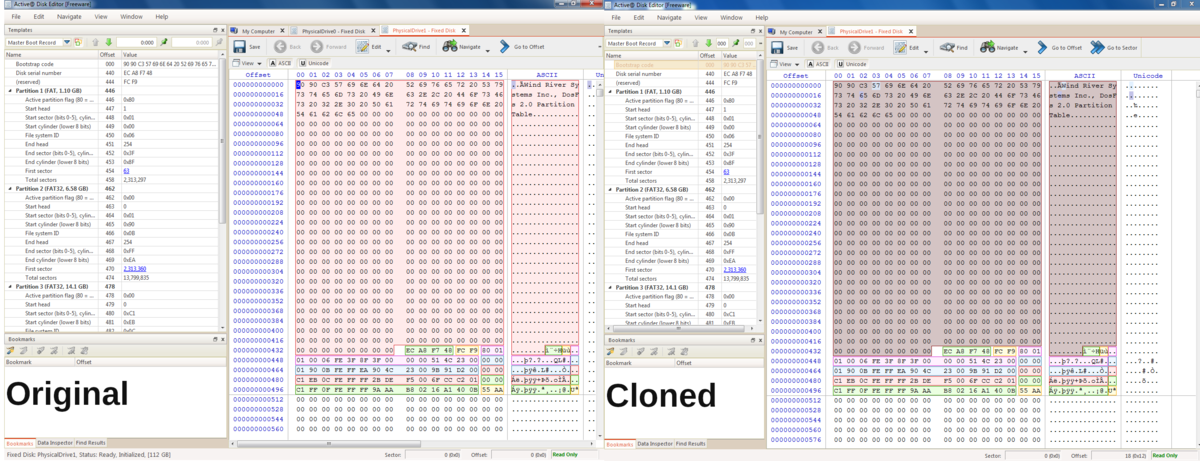The width and height of the screenshot is (1200, 461).
Task: Toggle Unicode column in the Cloned window
Action: tap(852, 63)
